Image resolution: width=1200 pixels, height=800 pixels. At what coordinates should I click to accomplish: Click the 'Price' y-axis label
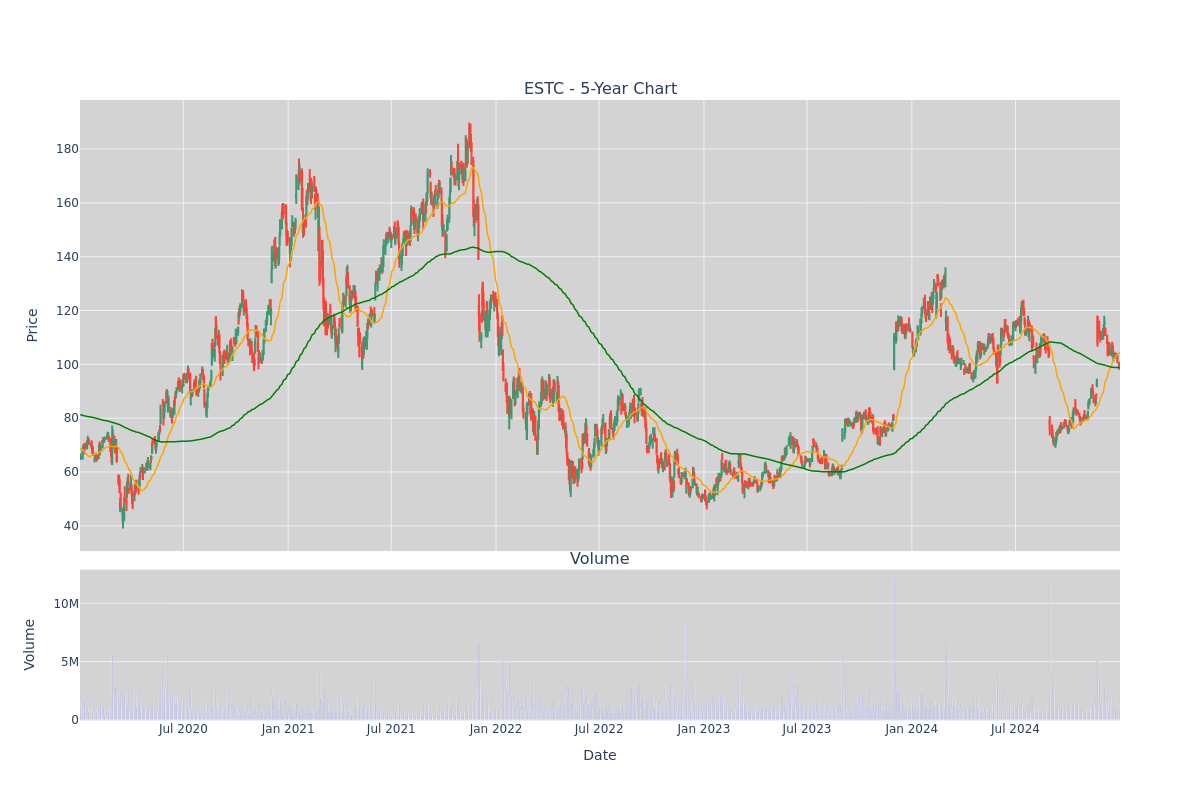tap(33, 325)
